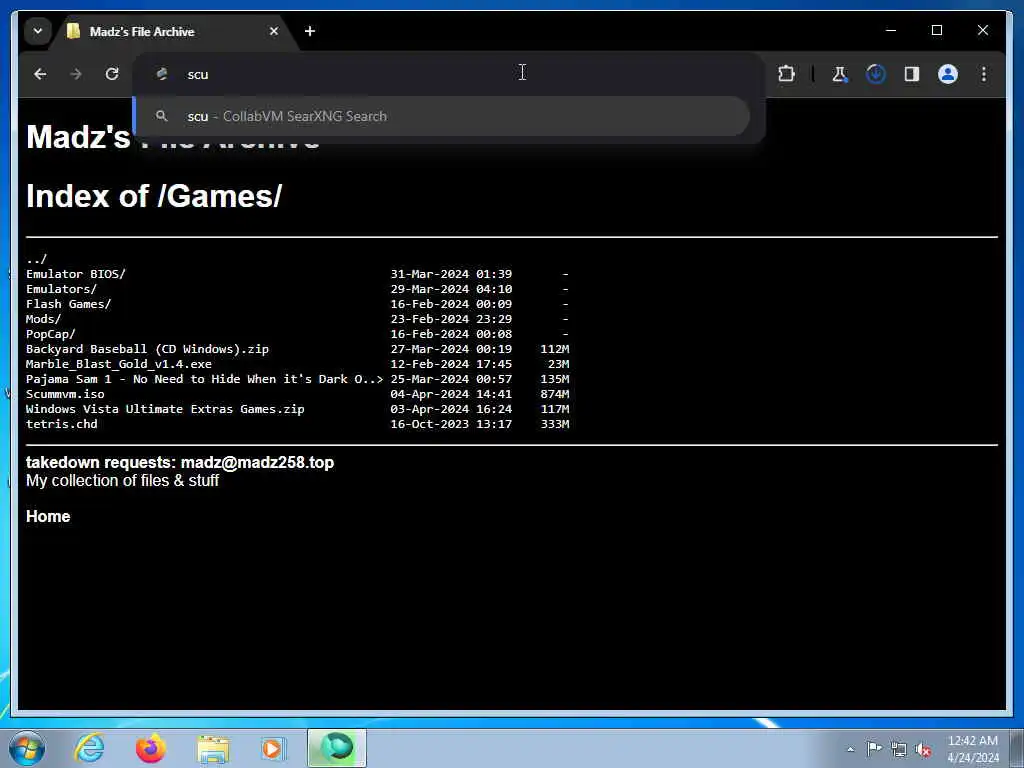
Task: Open the downloads icon in toolbar
Action: (x=876, y=74)
